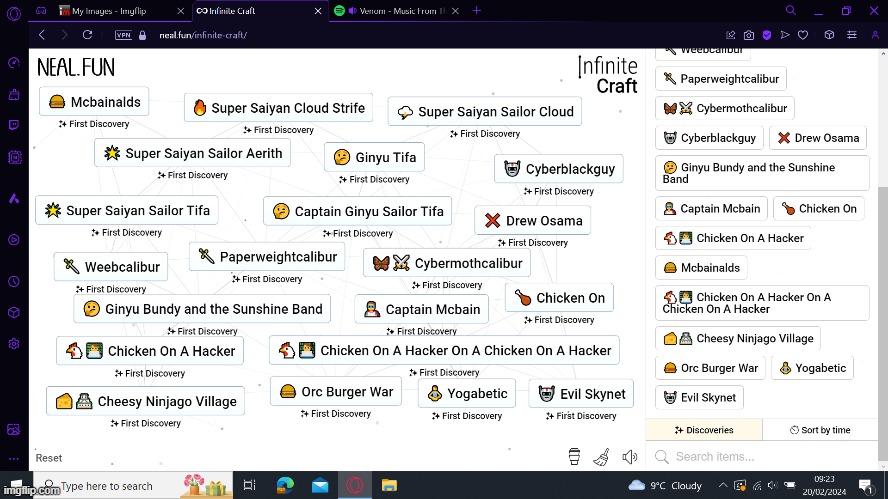The height and width of the screenshot is (499, 888).
Task: Click Super Saiyan Sailor Aerith canvas element
Action: pos(193,153)
